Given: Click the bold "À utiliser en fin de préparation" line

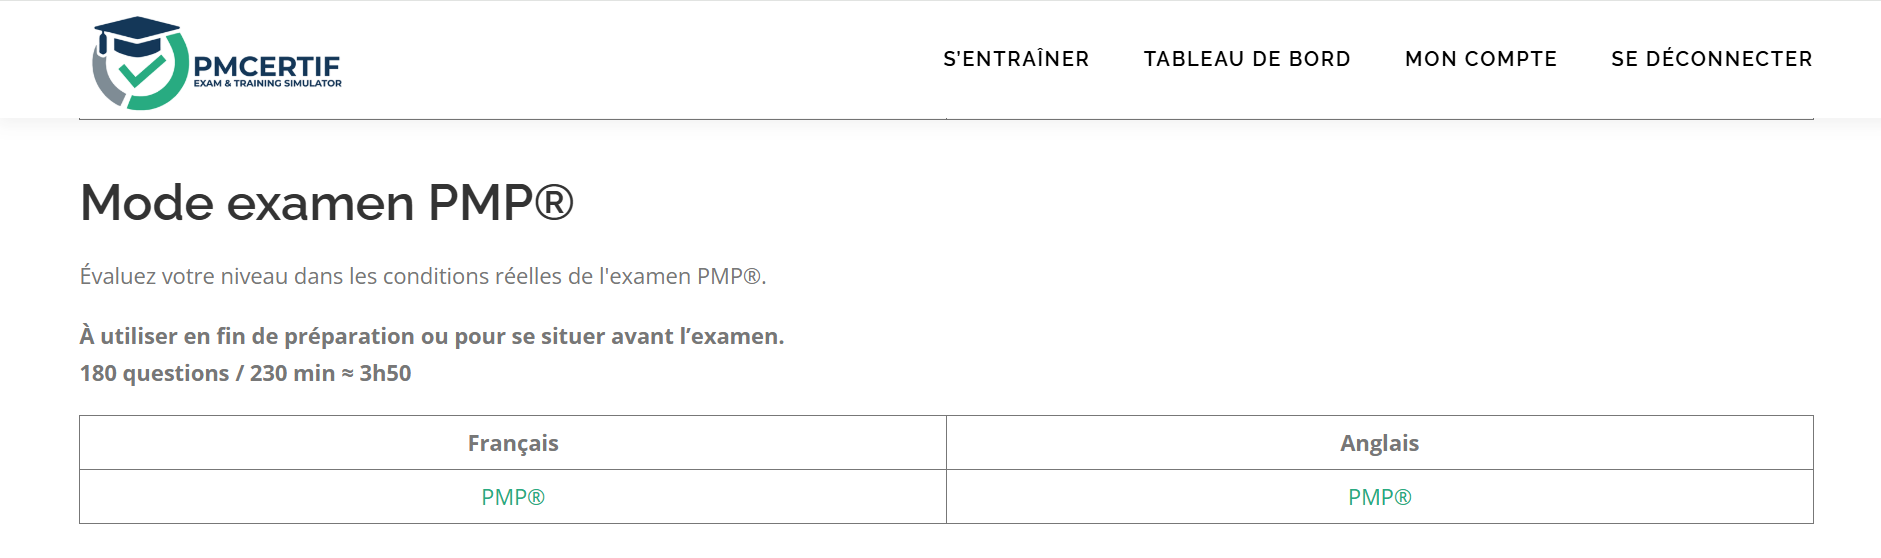Looking at the screenshot, I should click(x=431, y=336).
